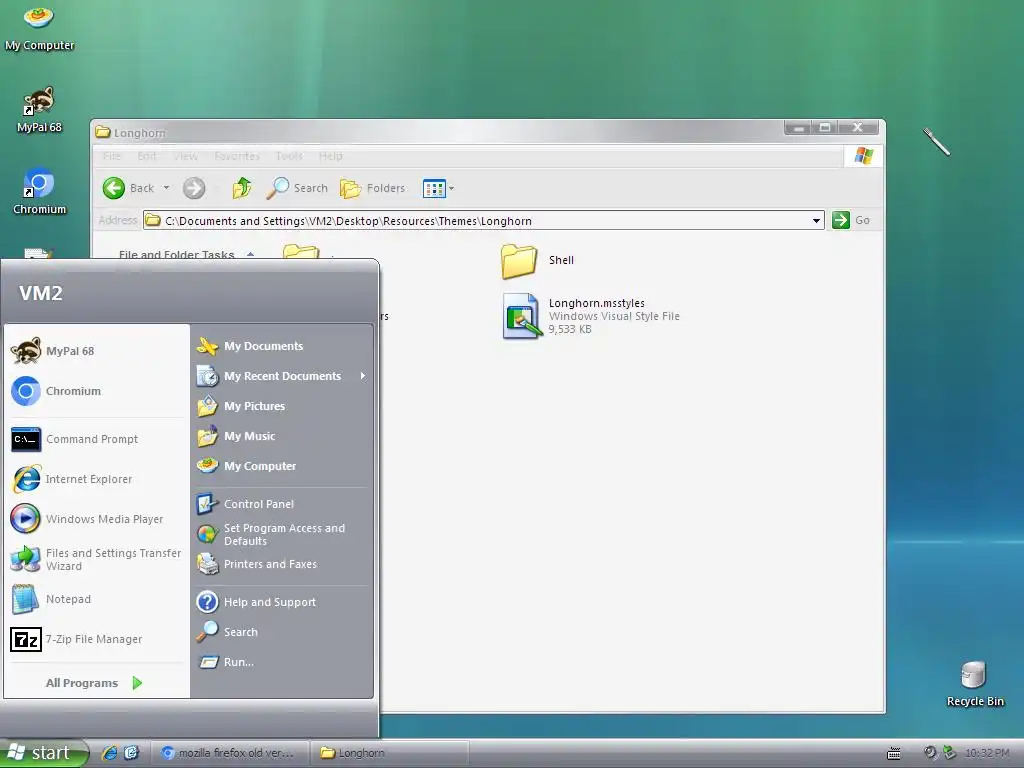1024x768 pixels.
Task: Click Search in Explorer toolbar
Action: click(x=297, y=188)
